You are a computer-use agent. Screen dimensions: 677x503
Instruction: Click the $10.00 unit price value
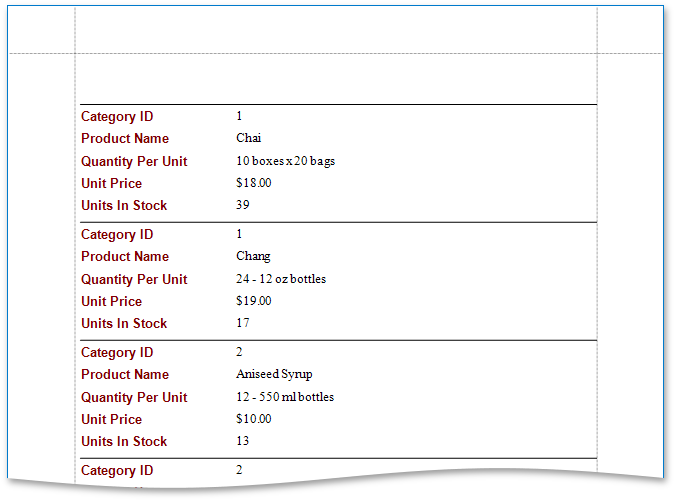coord(254,419)
